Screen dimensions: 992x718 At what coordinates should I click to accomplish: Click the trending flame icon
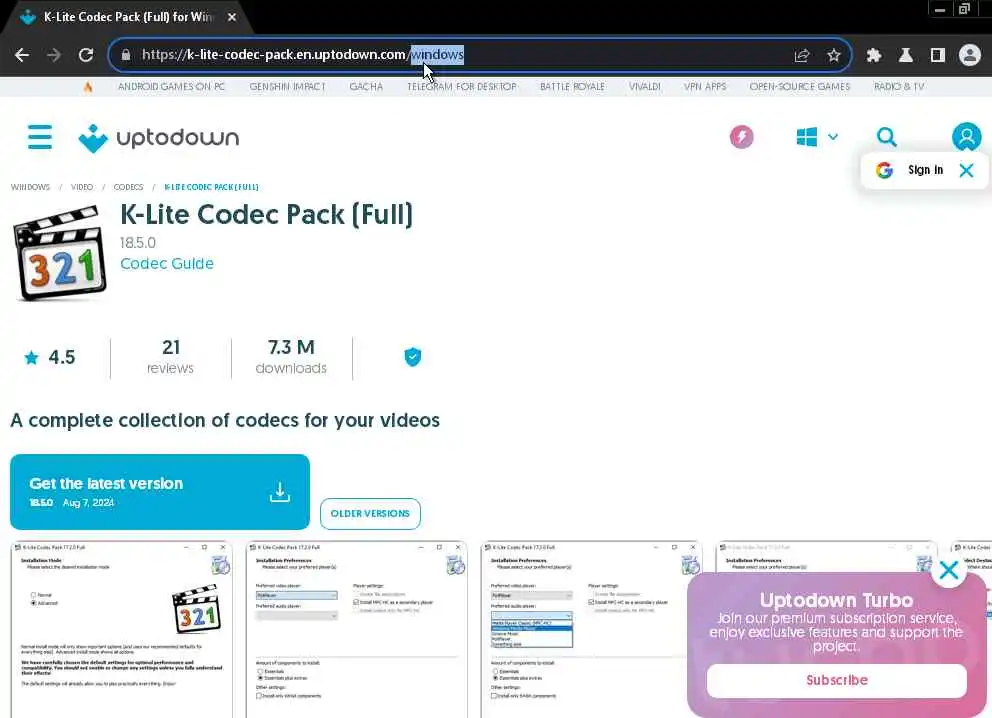(x=88, y=87)
